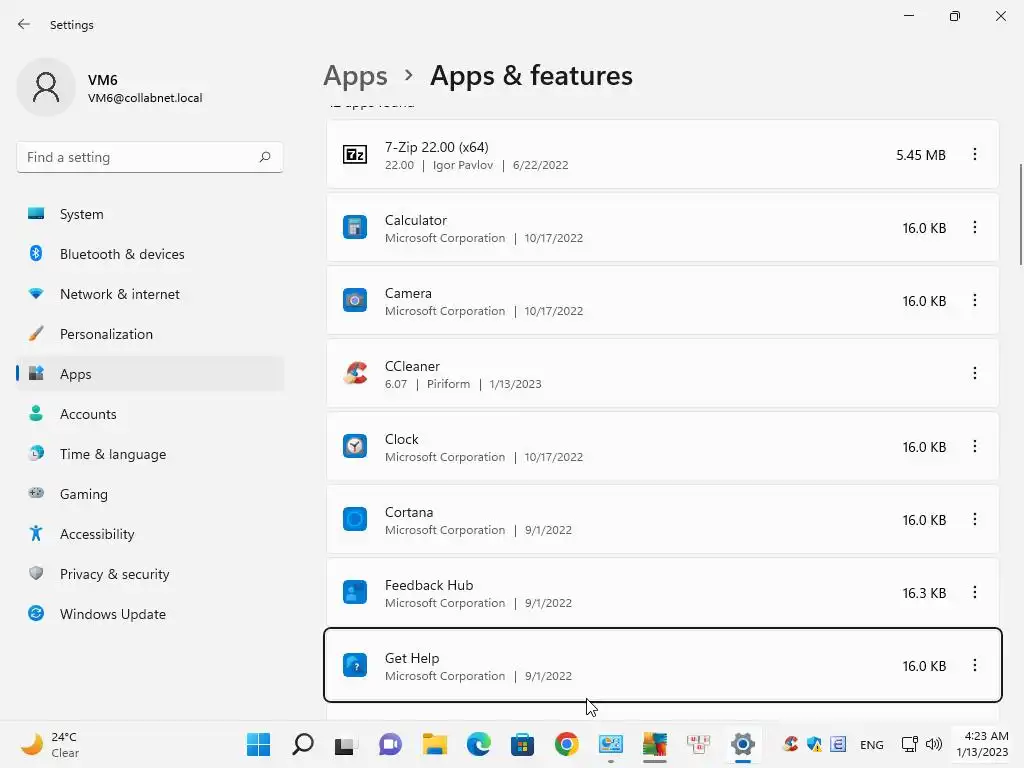Click the Apps breadcrumb link
Screen dimensions: 1024x768
point(355,76)
